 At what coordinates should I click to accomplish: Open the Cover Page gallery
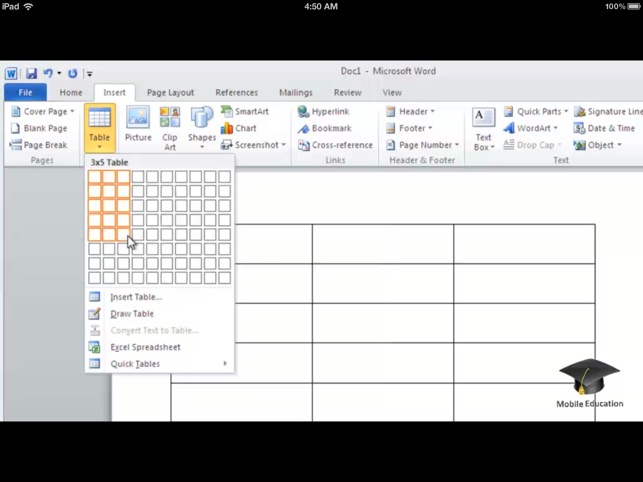tap(43, 112)
